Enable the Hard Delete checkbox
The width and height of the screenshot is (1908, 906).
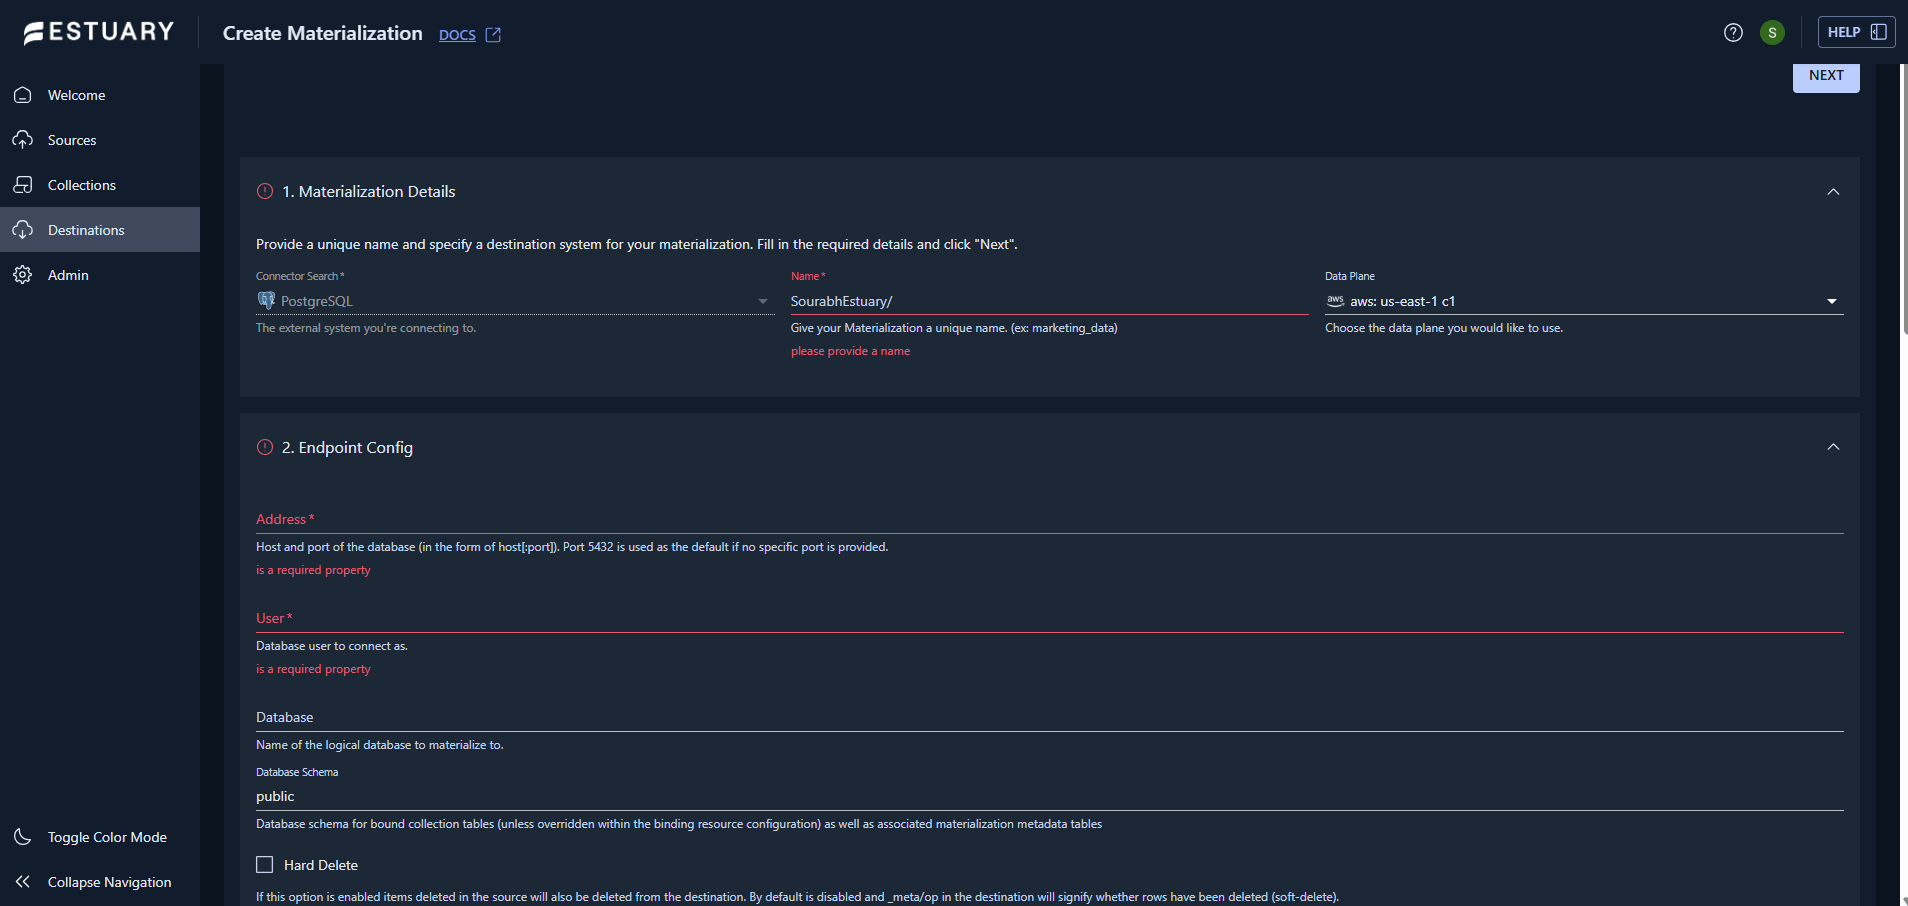(265, 865)
